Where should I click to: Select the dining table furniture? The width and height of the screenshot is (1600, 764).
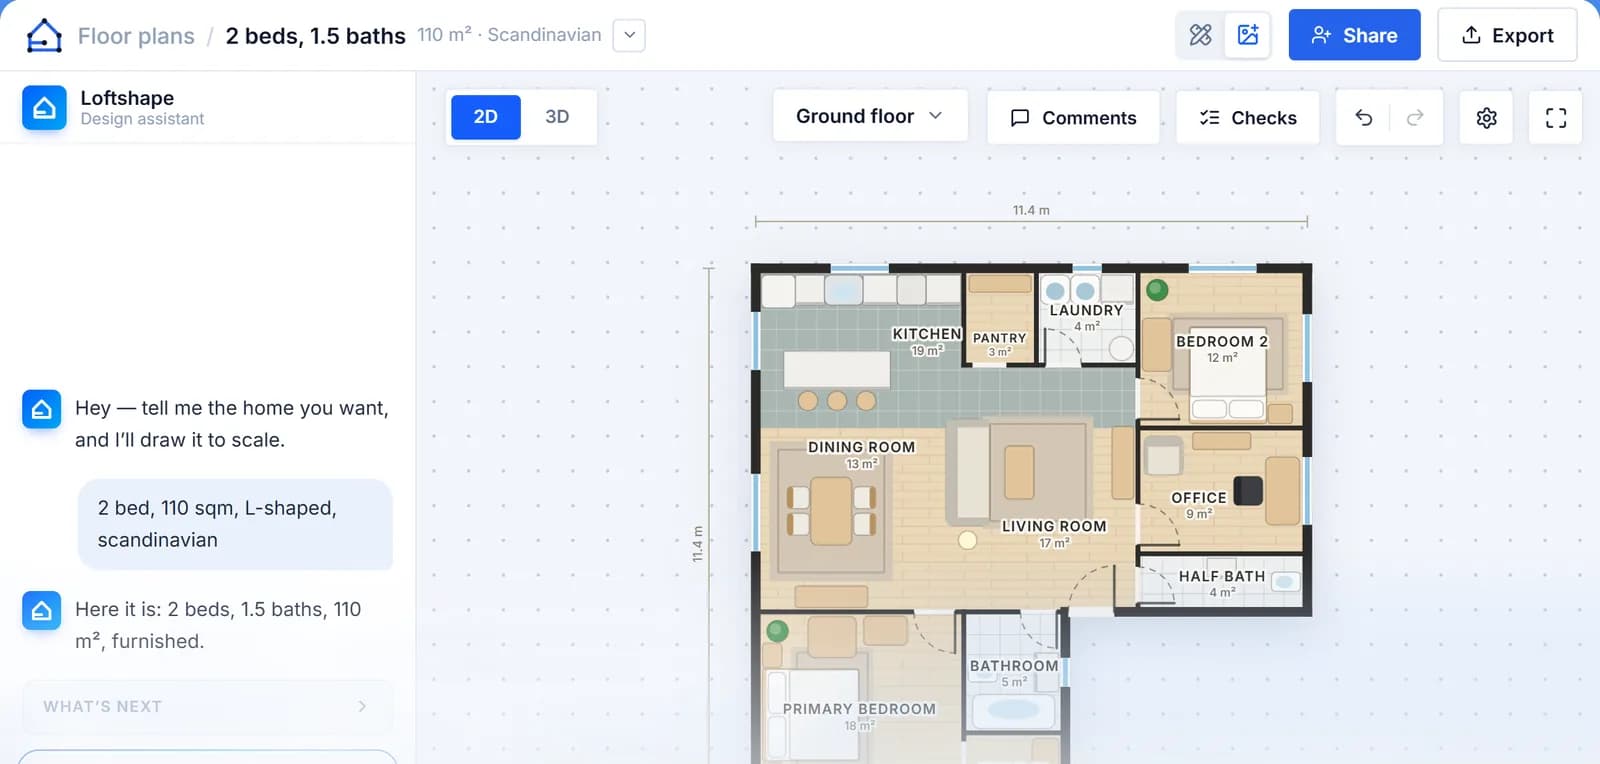[x=831, y=511]
